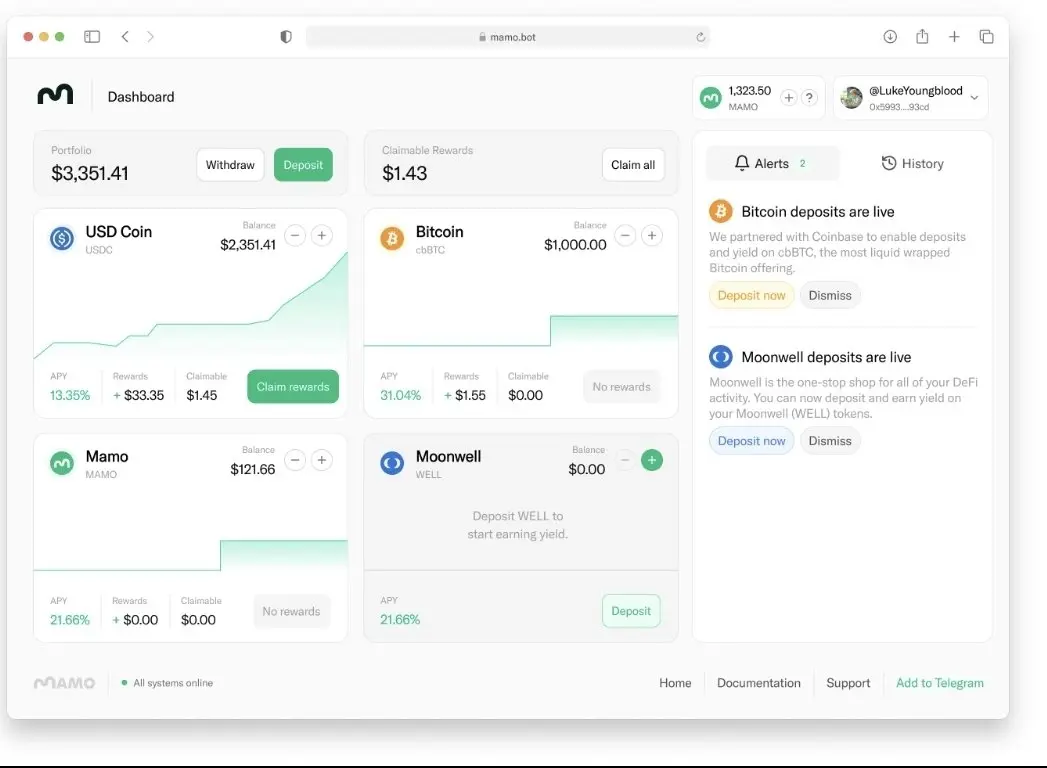Click the Bitcoin card token icon
This screenshot has width=1047, height=768.
392,238
